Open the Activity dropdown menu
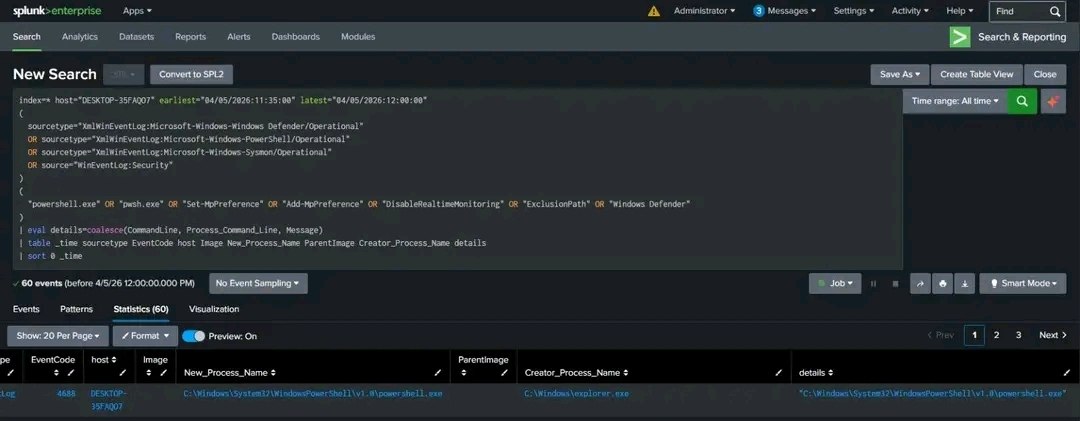 coord(910,11)
